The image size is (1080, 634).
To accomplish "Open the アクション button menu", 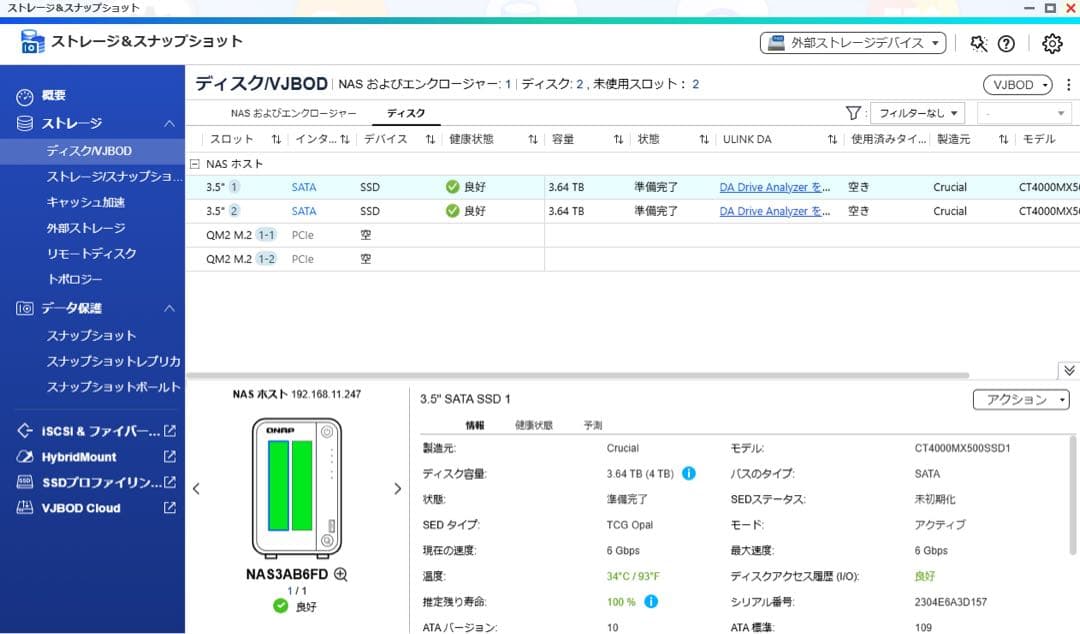I will tap(1020, 399).
